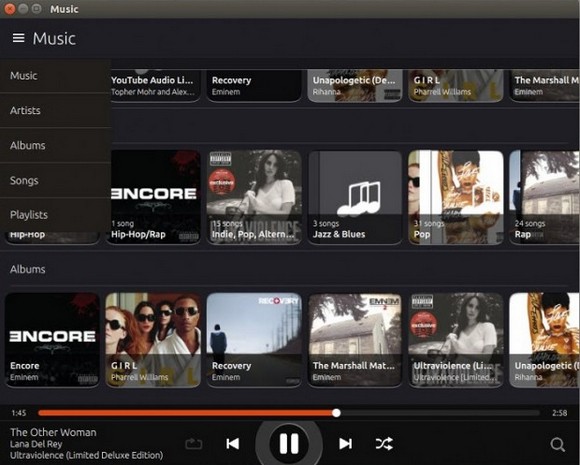The width and height of the screenshot is (580, 465).
Task: Open the G I R L album in Albums row
Action: tap(153, 340)
